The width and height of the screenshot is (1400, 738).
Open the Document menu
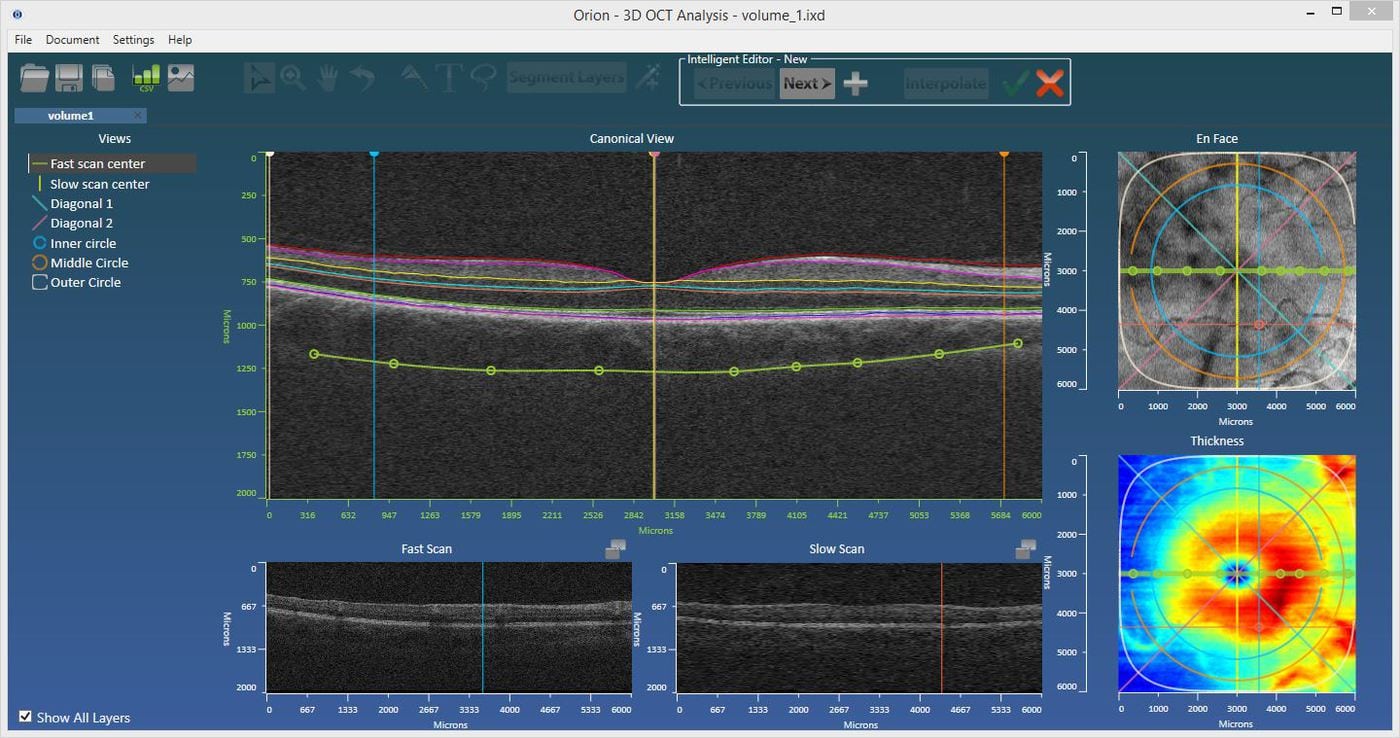(72, 40)
